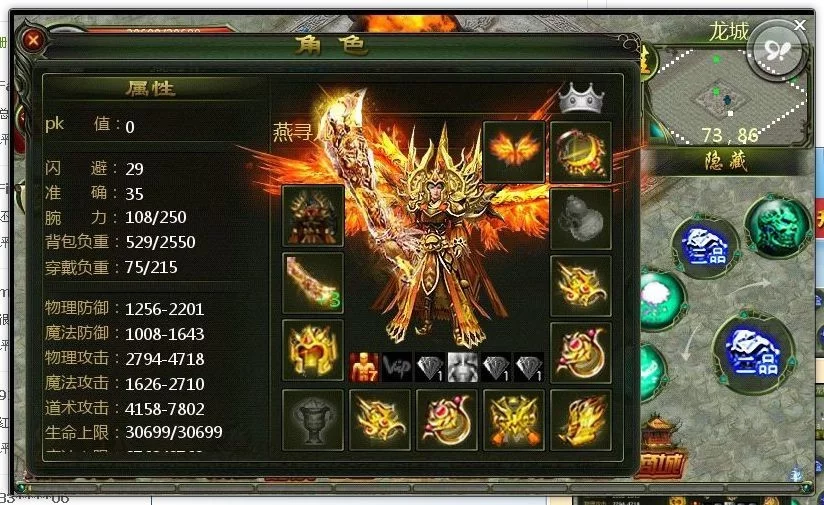Click the grey face mask icon

point(463,367)
